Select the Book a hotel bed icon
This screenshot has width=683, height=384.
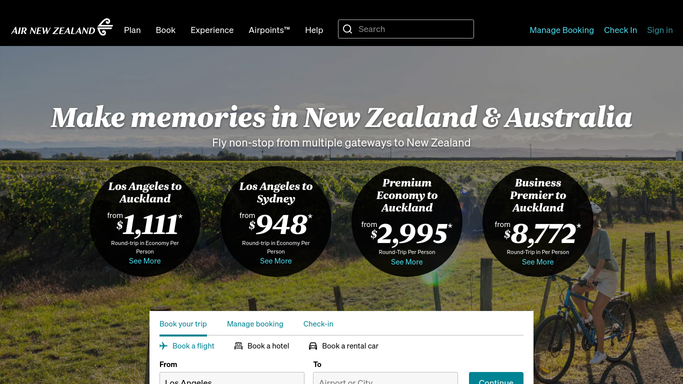(x=238, y=346)
